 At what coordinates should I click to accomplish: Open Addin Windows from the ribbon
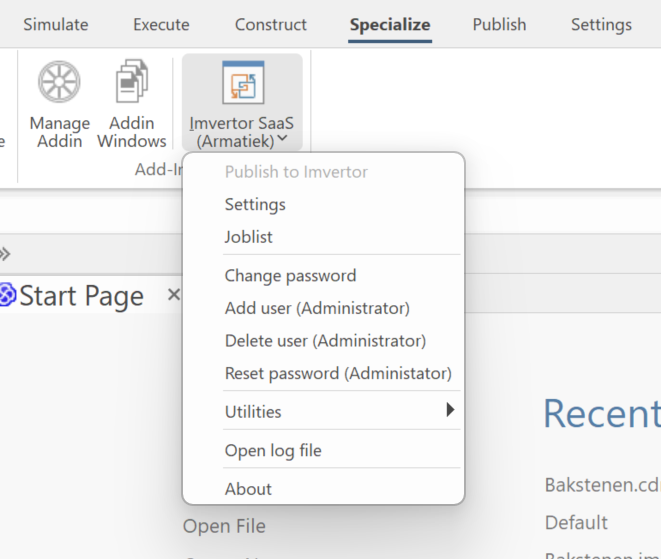click(x=131, y=83)
